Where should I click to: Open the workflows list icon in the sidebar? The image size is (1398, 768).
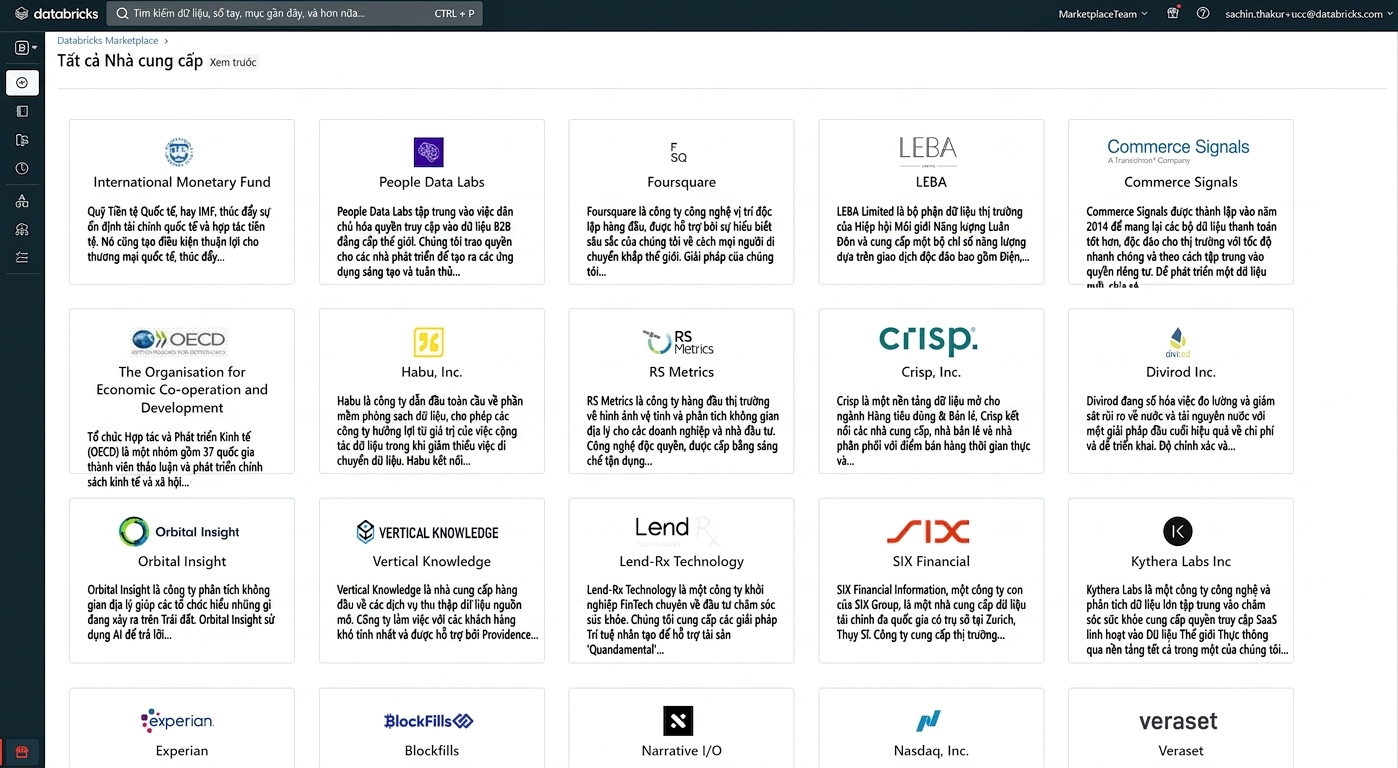click(22, 257)
